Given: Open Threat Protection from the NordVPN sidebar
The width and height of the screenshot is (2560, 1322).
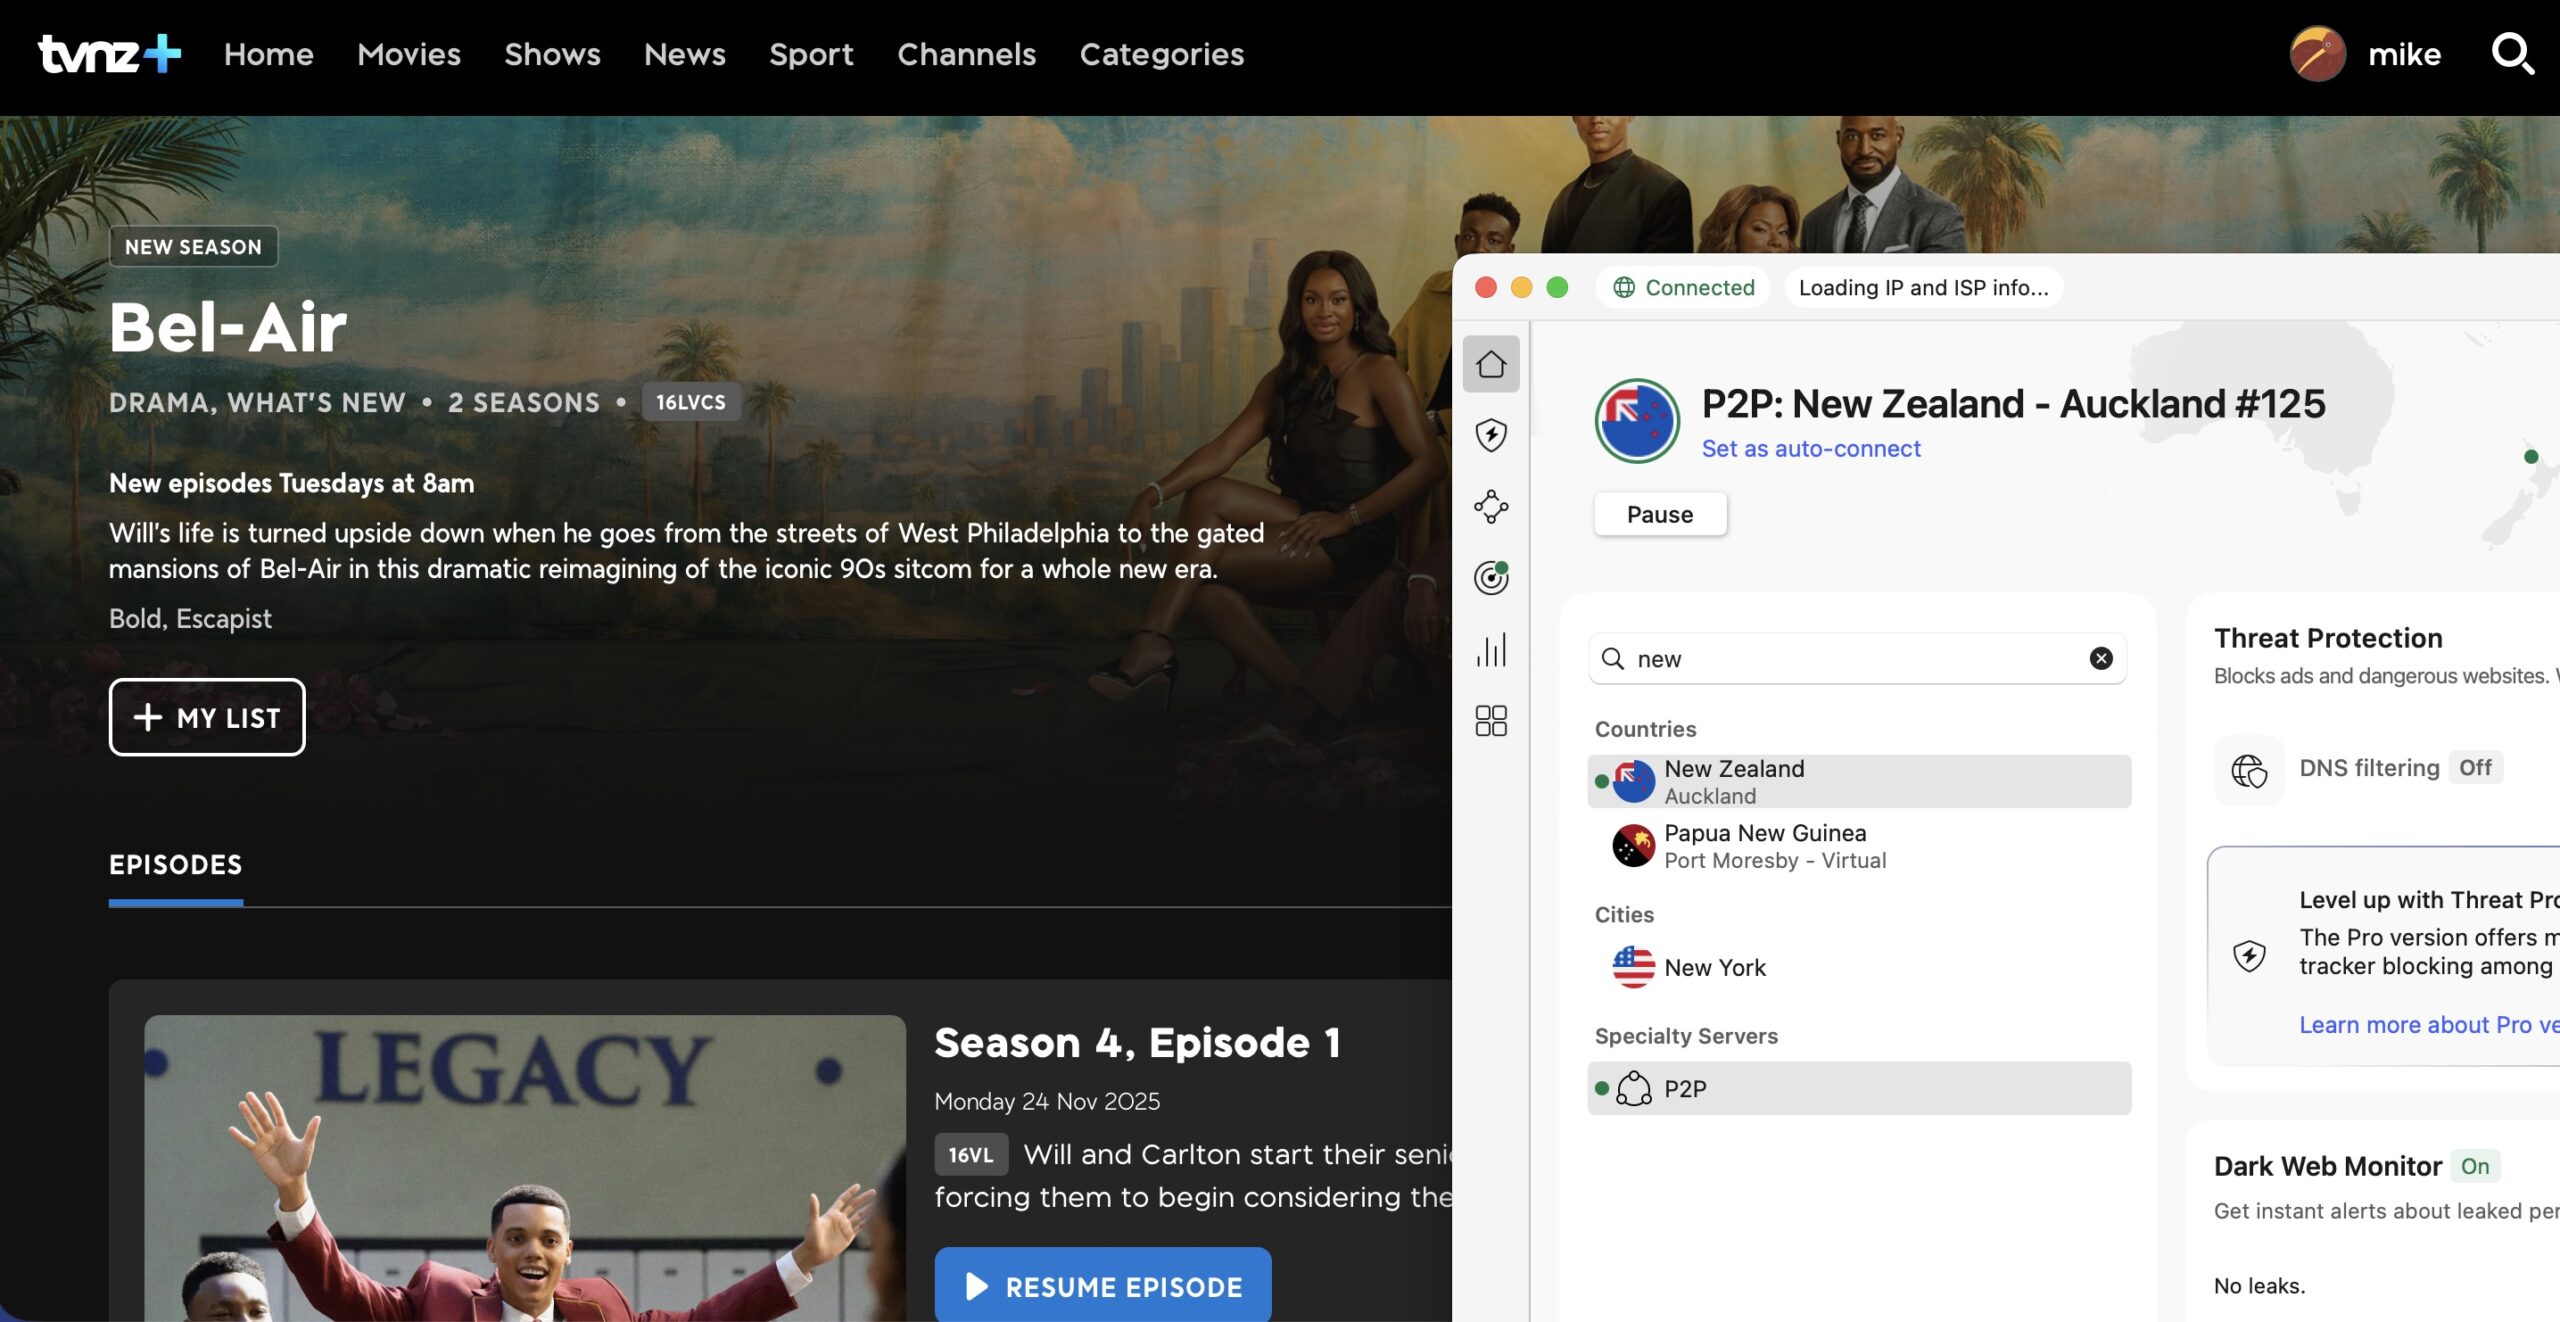Looking at the screenshot, I should (x=1491, y=436).
